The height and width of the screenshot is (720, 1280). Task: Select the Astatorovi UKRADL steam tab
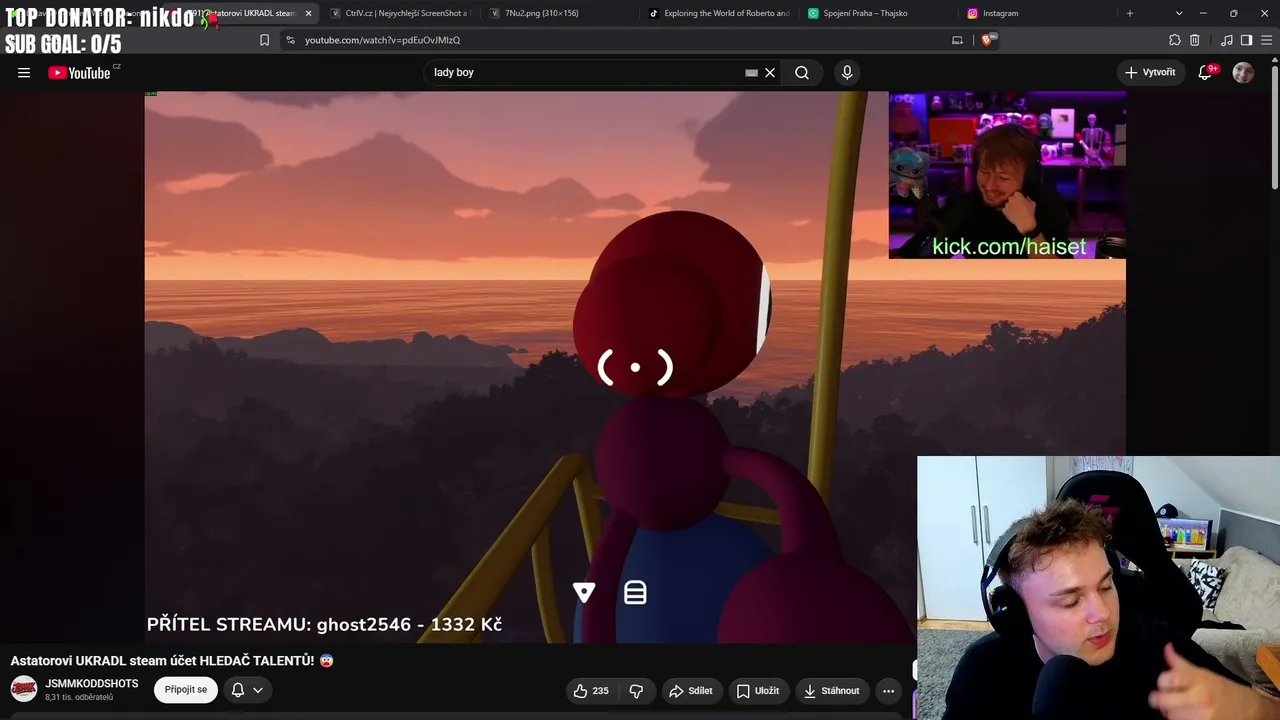pos(240,13)
